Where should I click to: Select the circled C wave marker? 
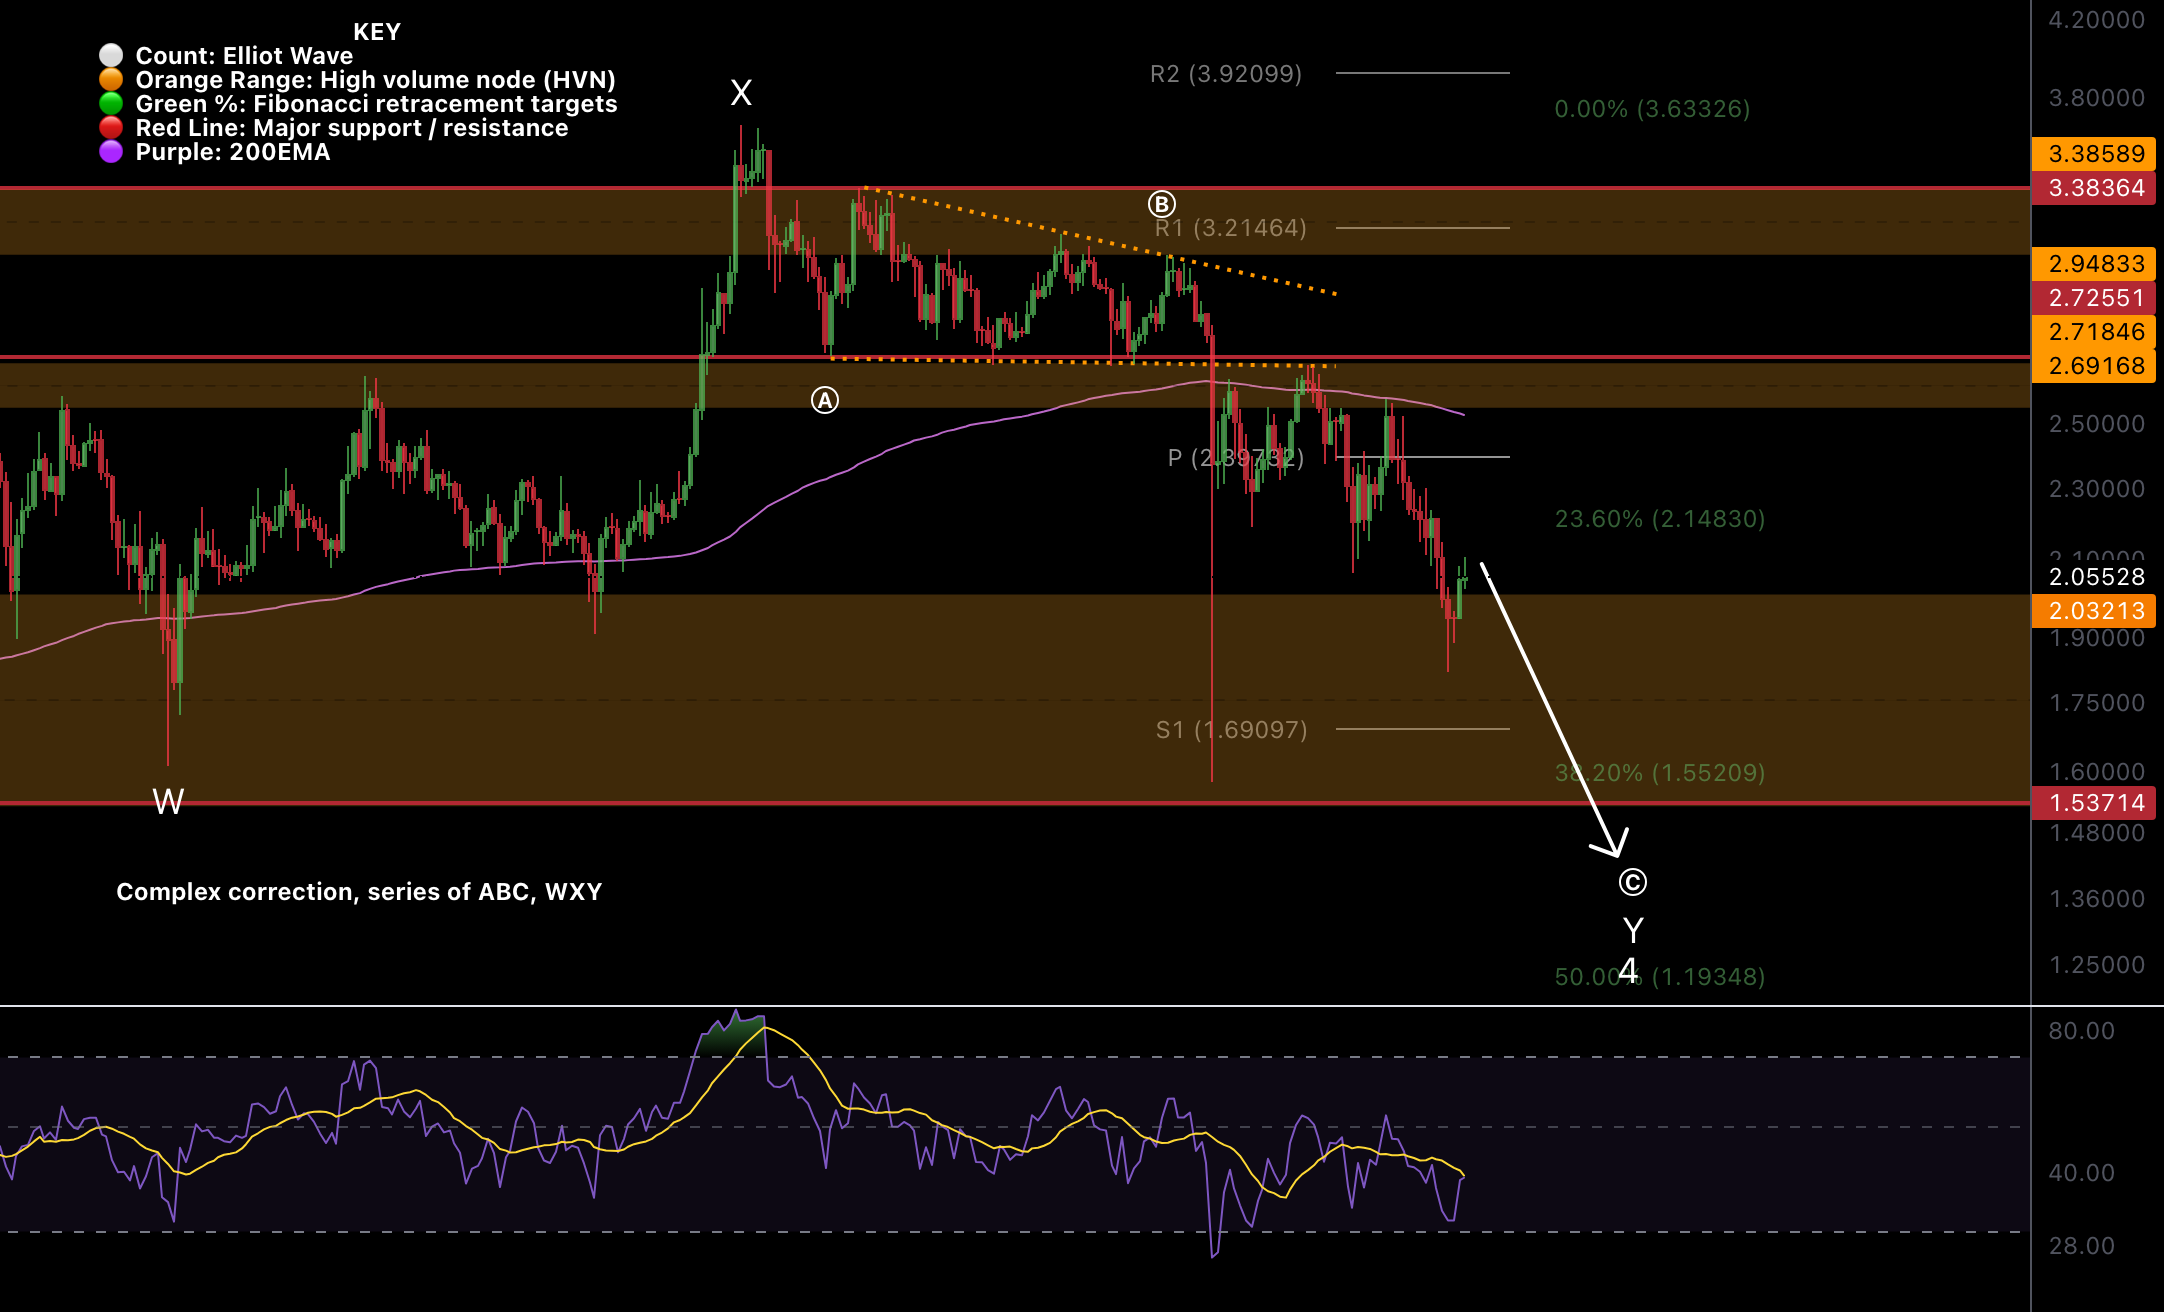coord(1632,883)
